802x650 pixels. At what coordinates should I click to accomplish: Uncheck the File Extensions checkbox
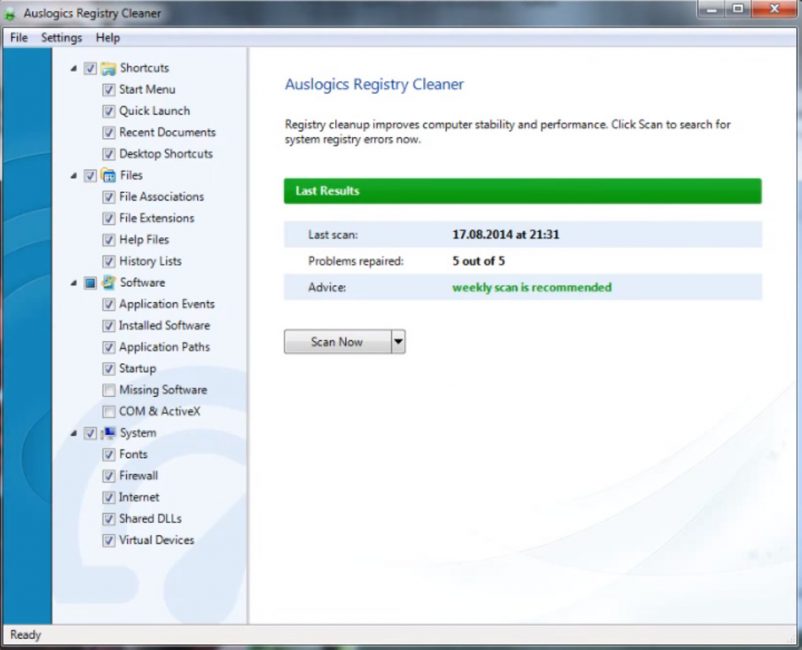point(108,219)
